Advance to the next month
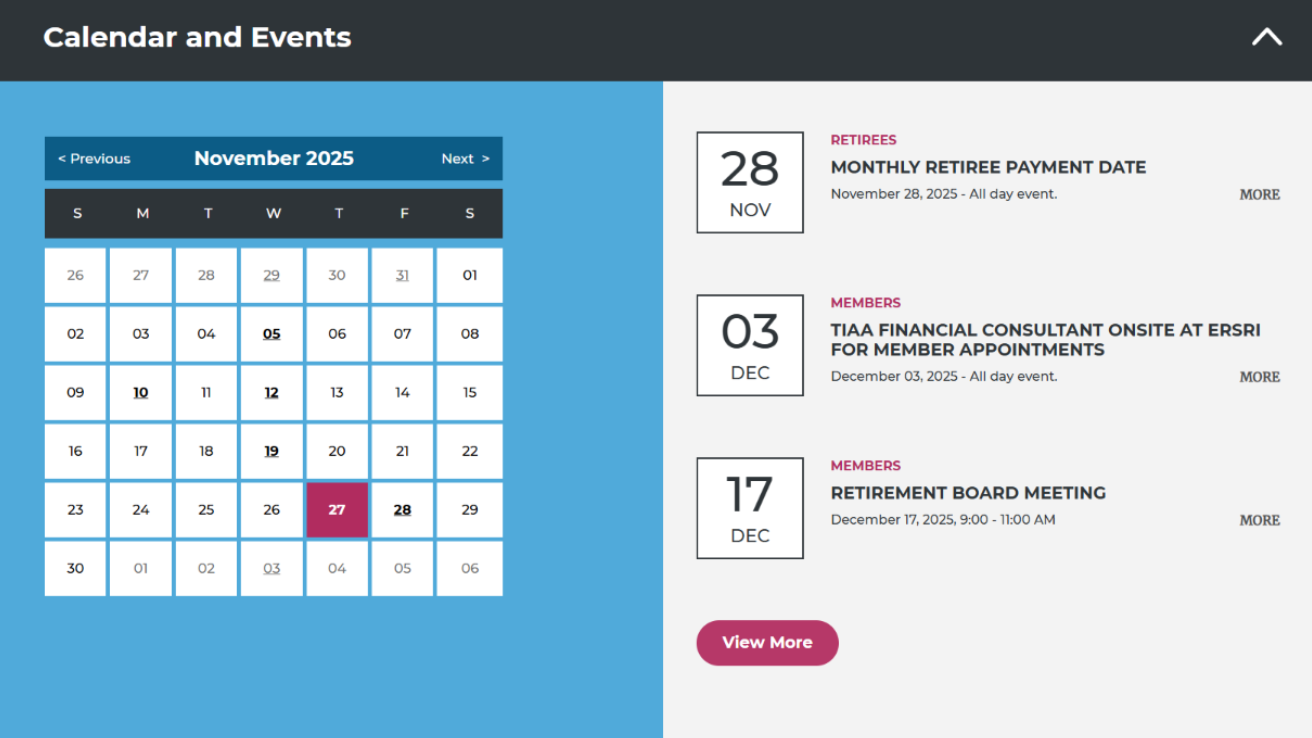The image size is (1312, 738). (x=465, y=159)
